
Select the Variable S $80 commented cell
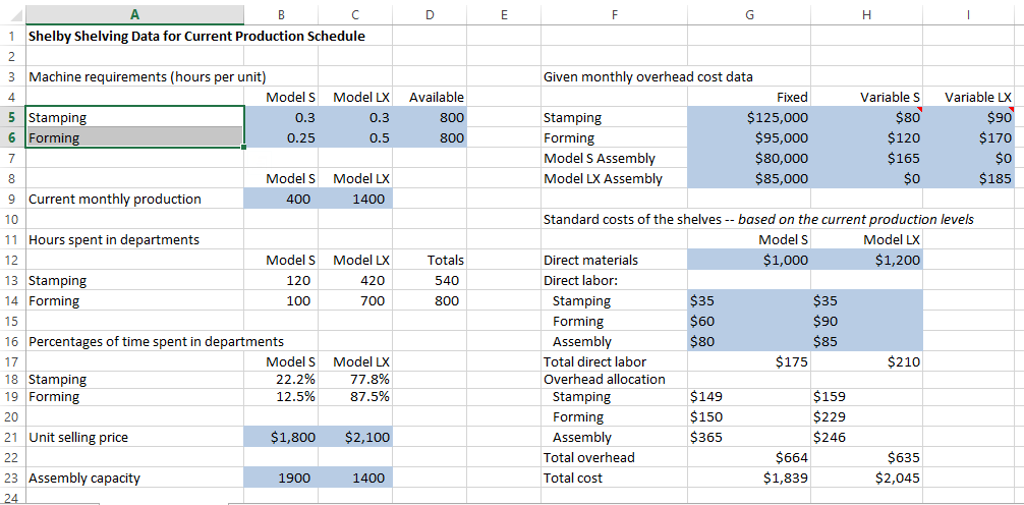click(x=867, y=118)
